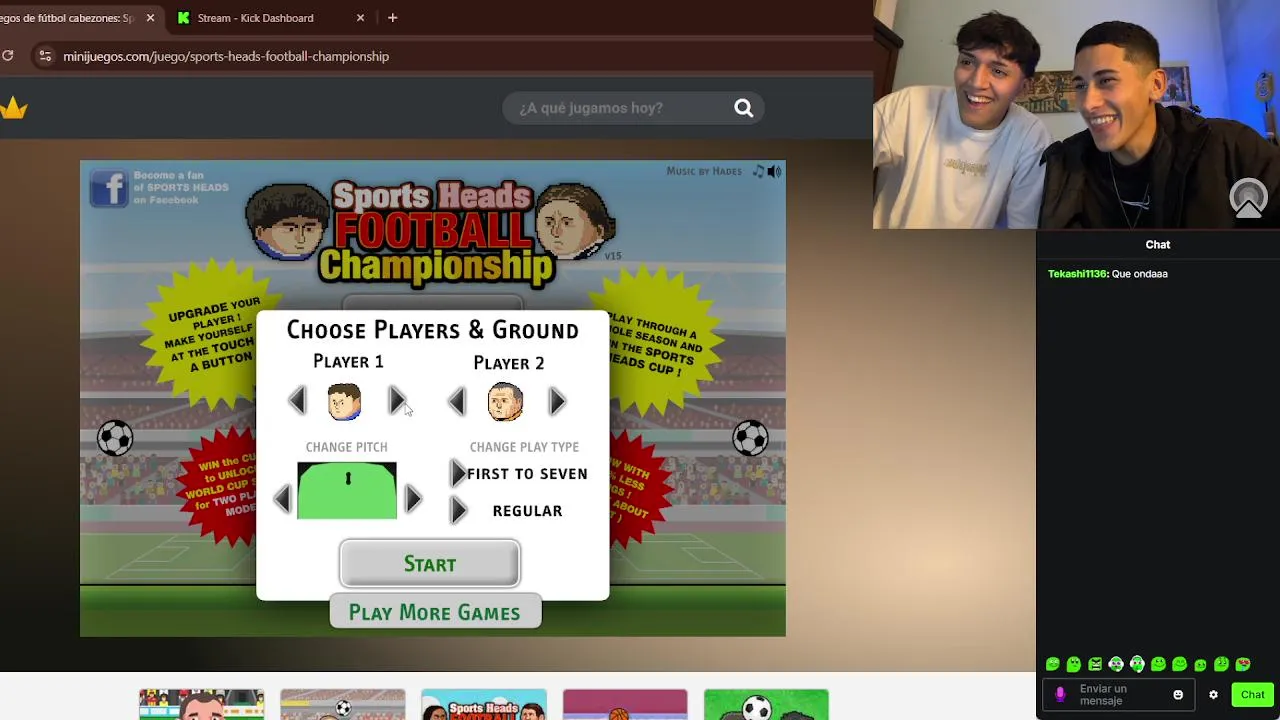Click the search magnifier icon
The image size is (1280, 720).
click(743, 108)
